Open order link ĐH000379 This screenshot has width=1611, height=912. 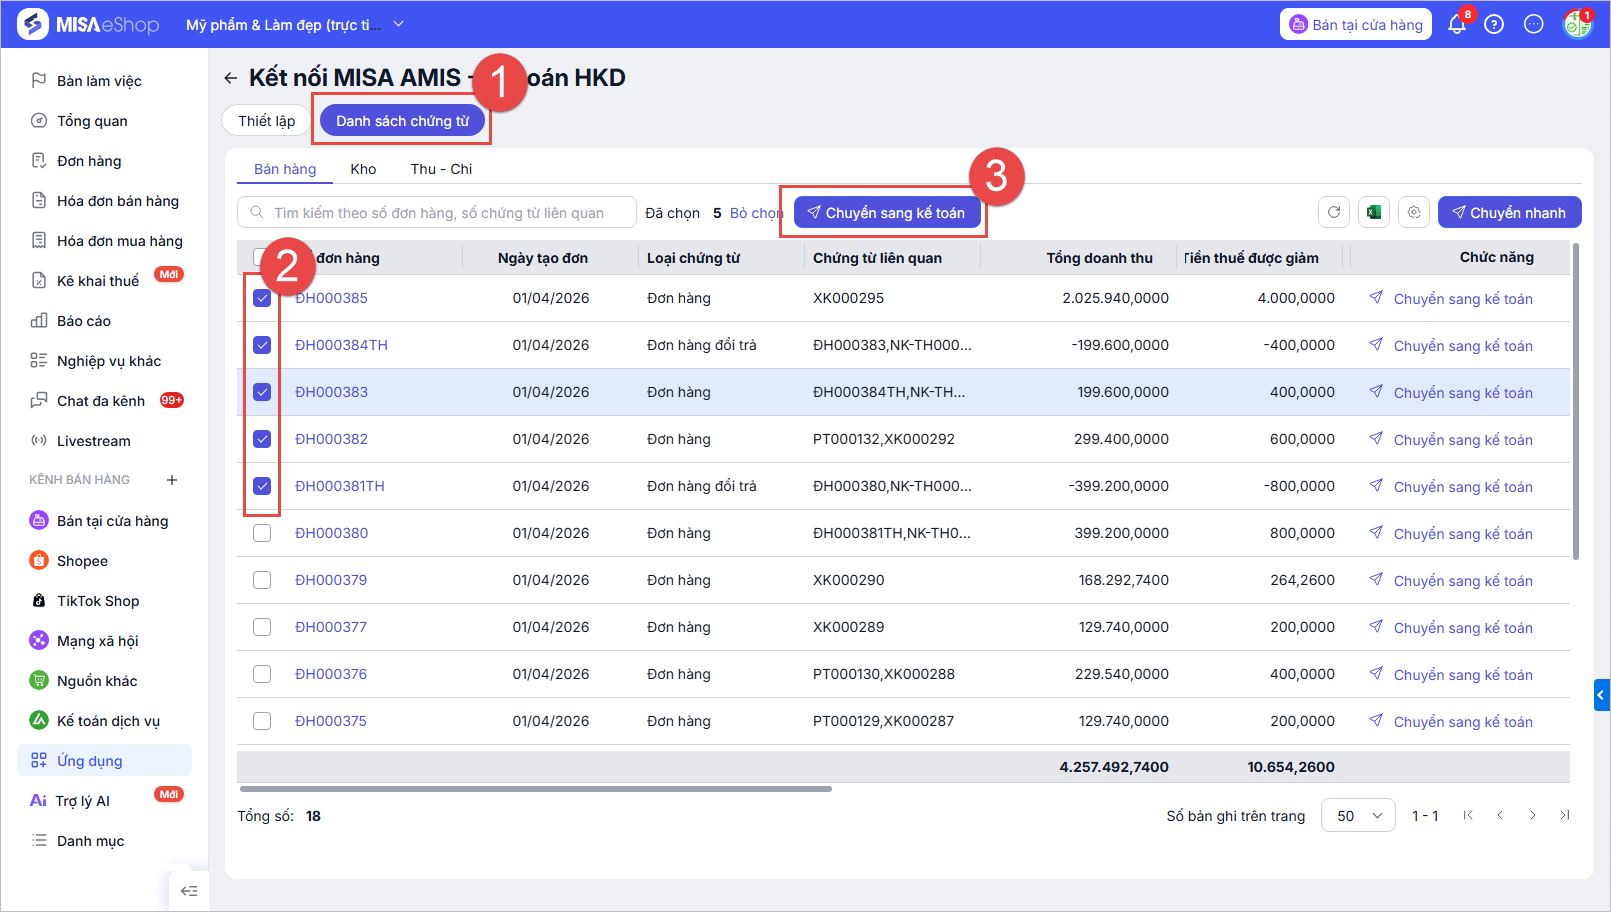[331, 580]
